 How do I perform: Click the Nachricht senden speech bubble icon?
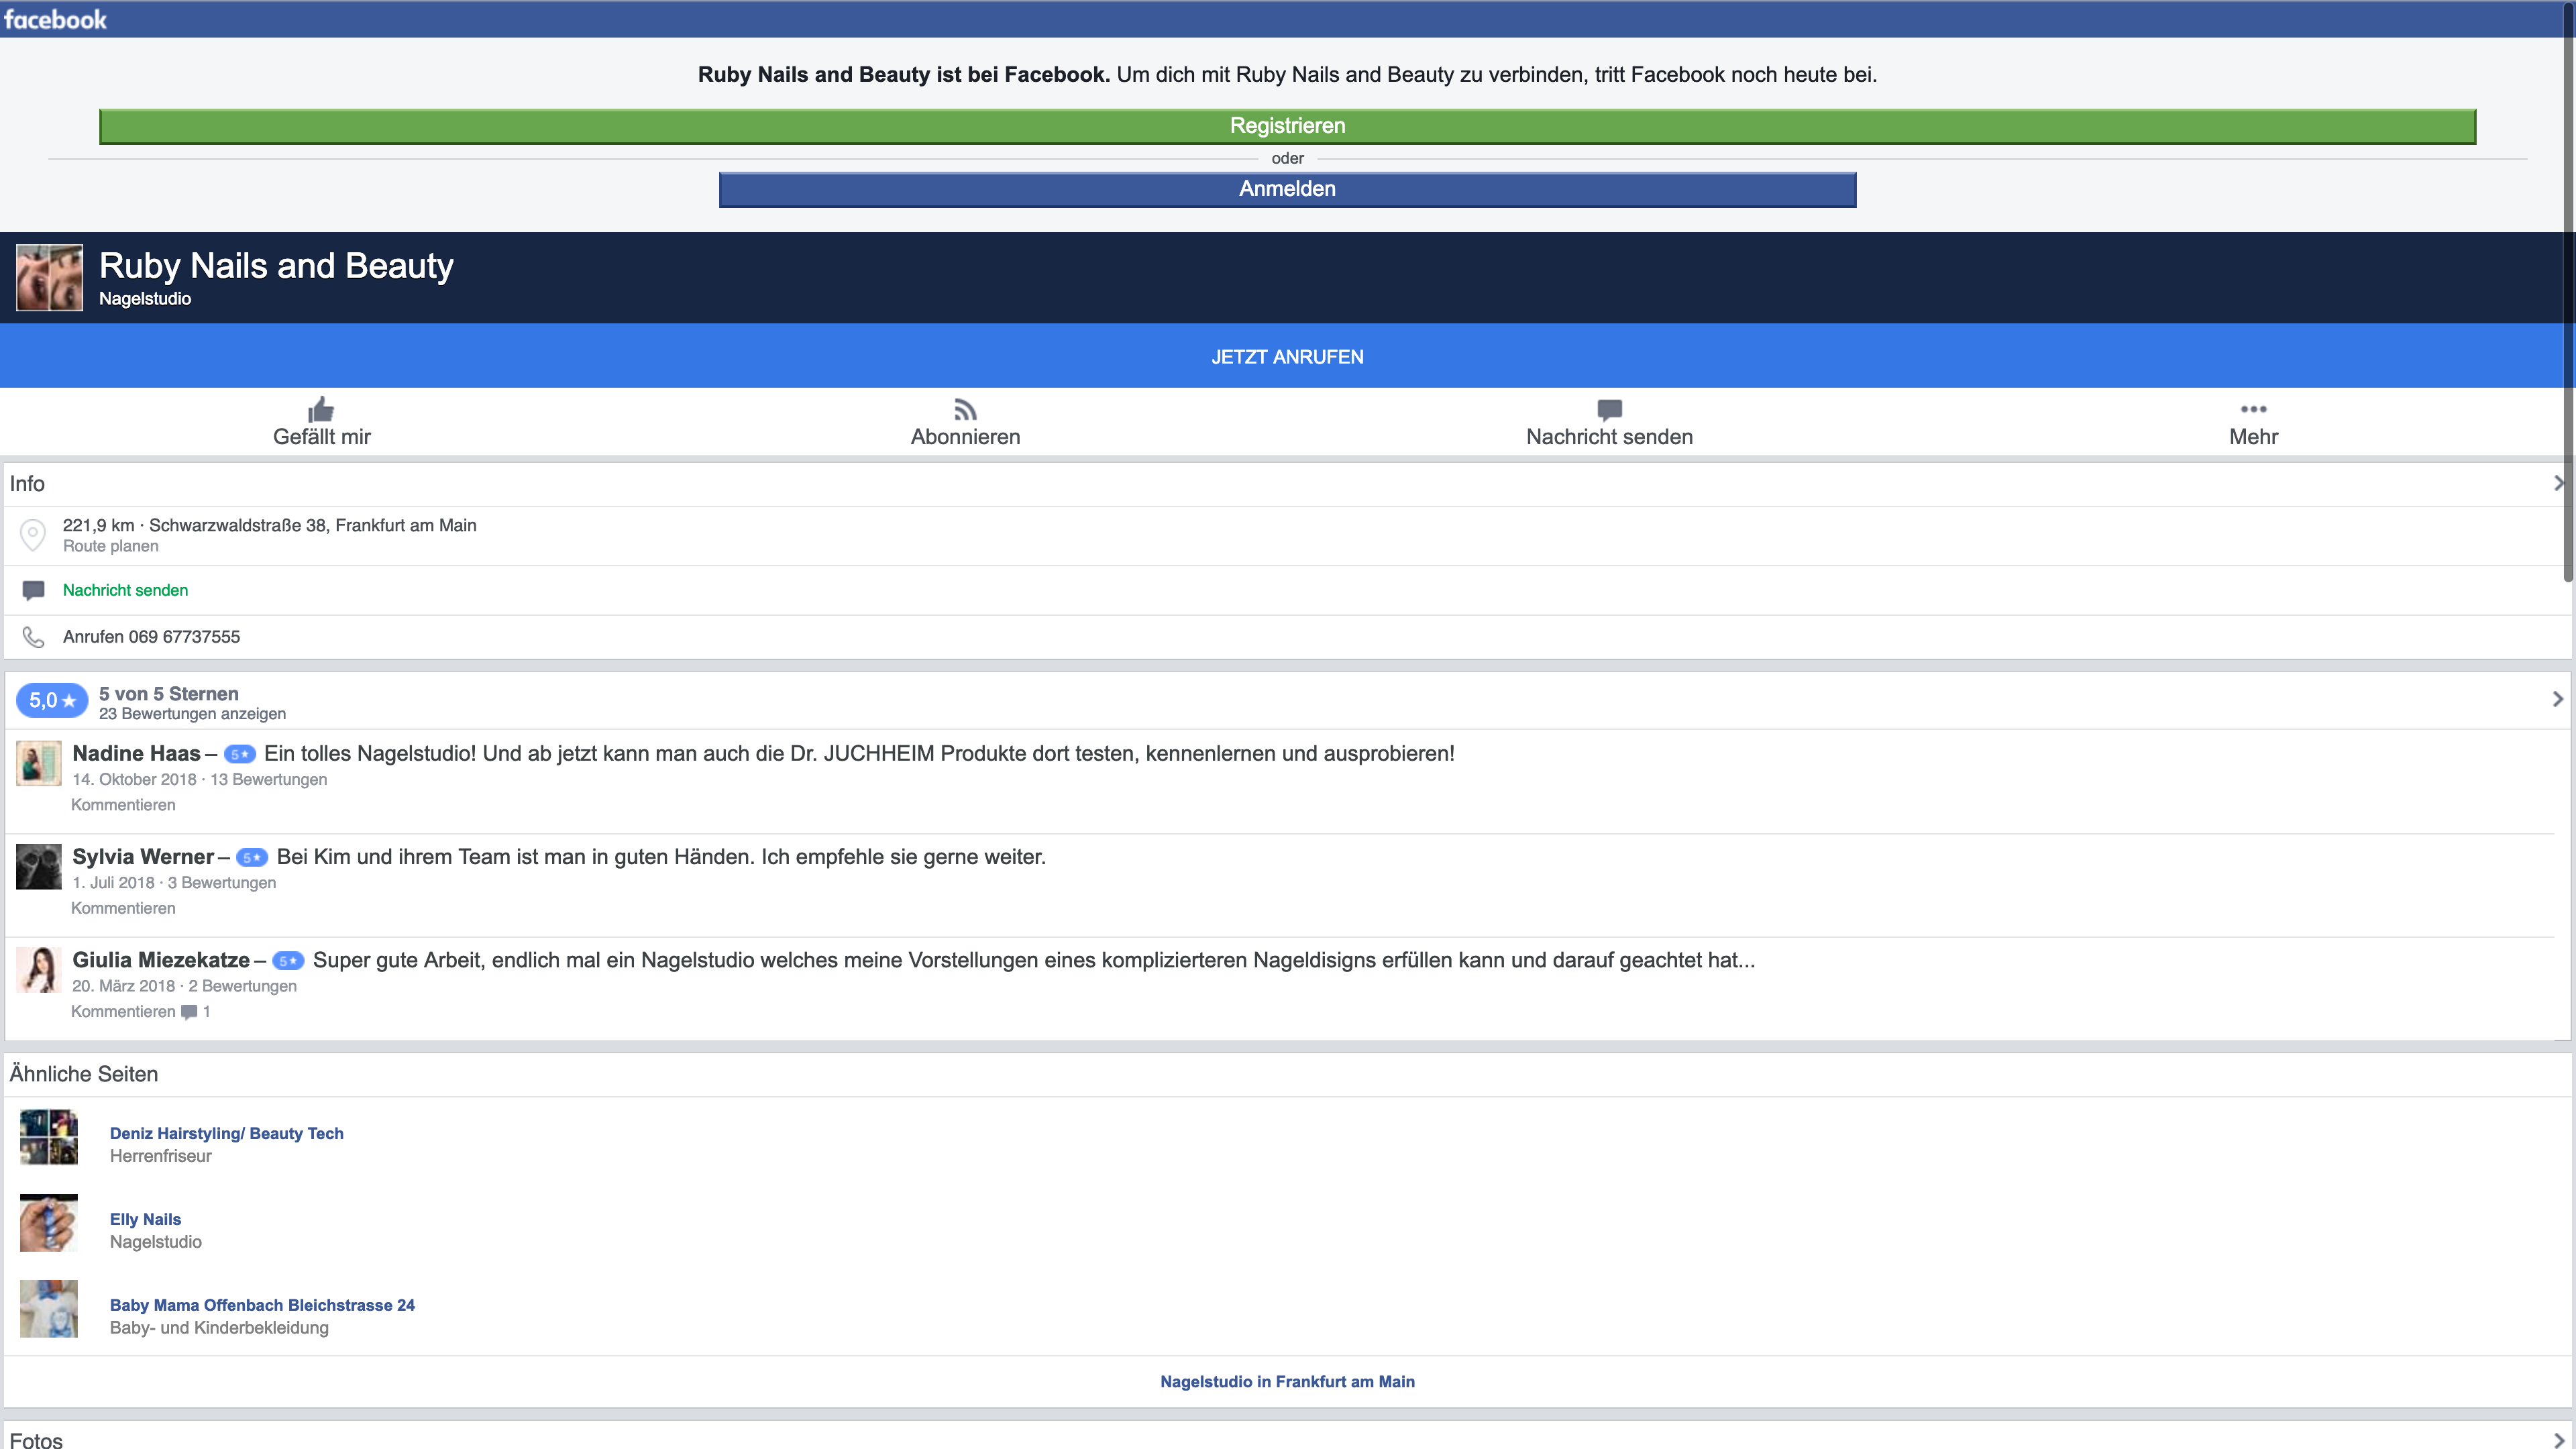1609,409
